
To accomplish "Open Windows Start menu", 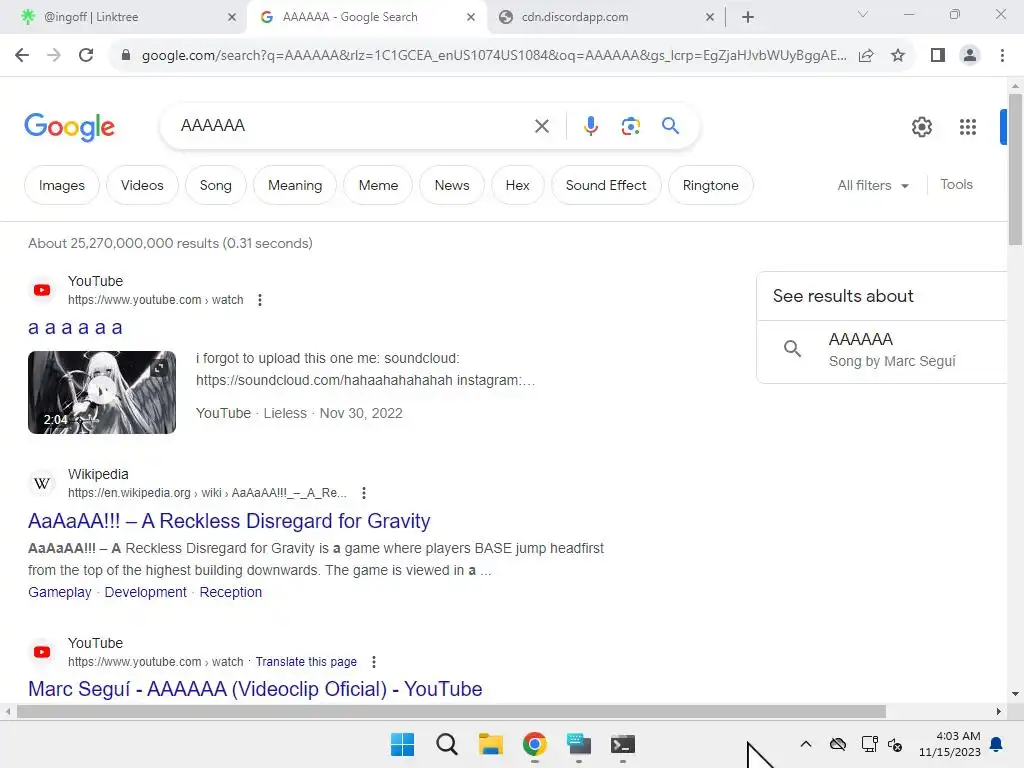I will [x=402, y=744].
